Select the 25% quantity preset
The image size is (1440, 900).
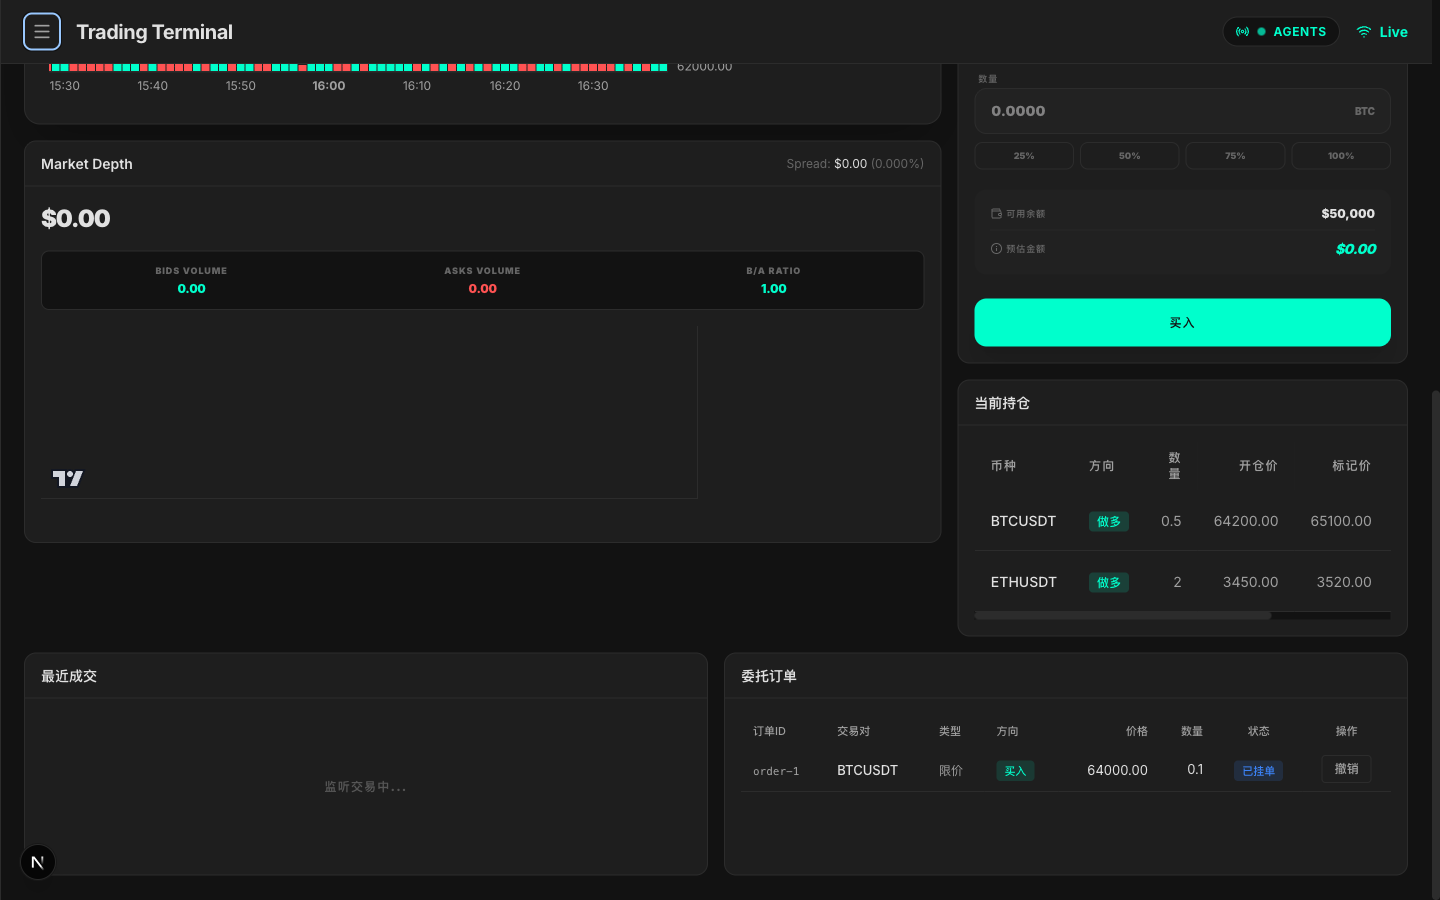[x=1024, y=156]
